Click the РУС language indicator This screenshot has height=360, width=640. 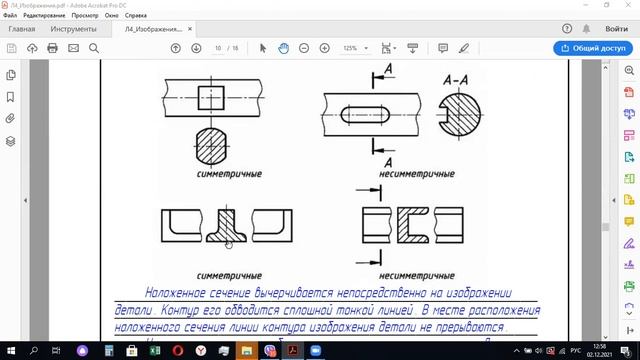click(576, 351)
